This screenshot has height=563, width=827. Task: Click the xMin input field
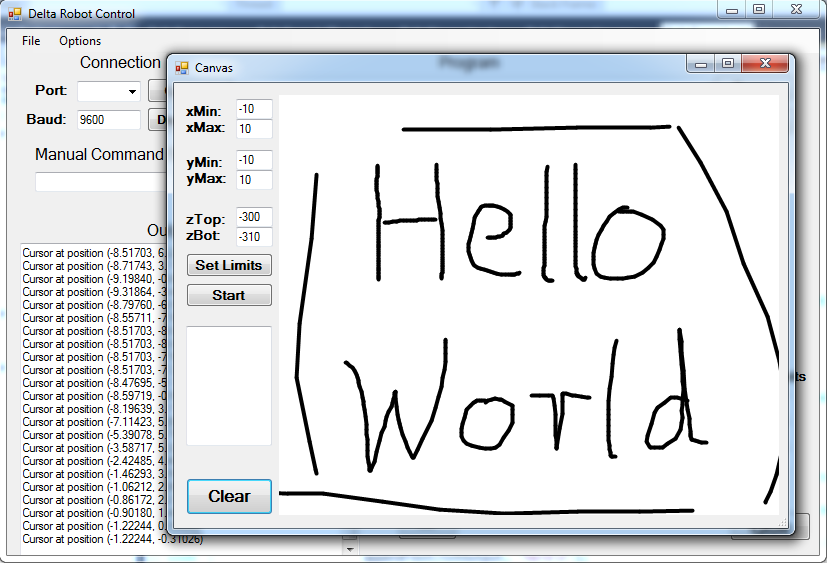[x=254, y=109]
